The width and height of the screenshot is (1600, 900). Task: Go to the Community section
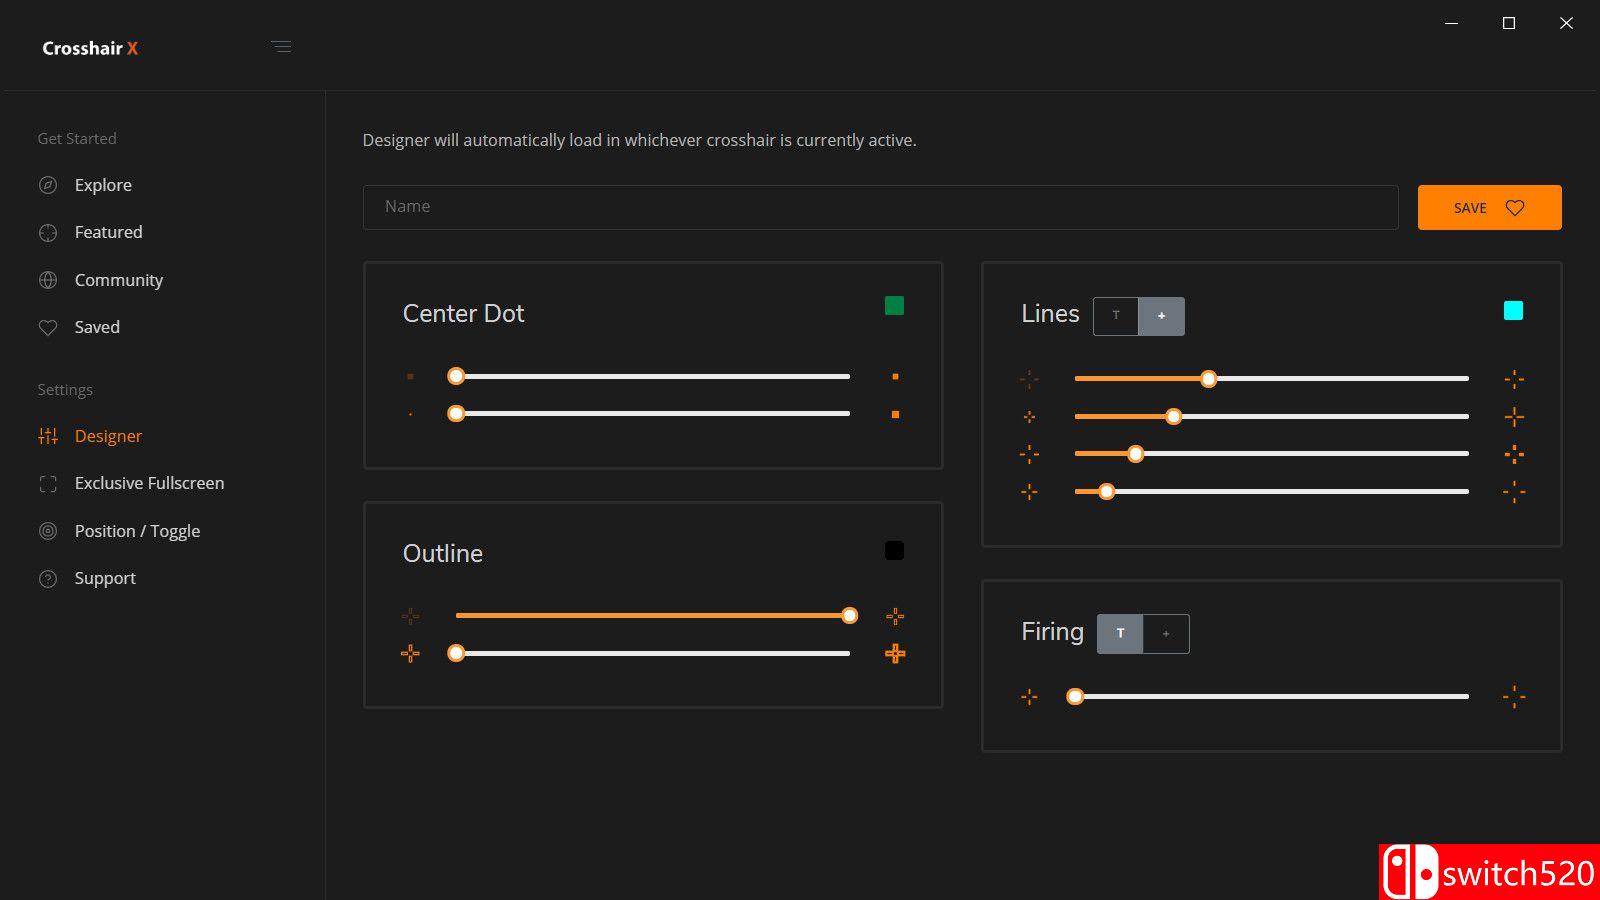[x=118, y=280]
